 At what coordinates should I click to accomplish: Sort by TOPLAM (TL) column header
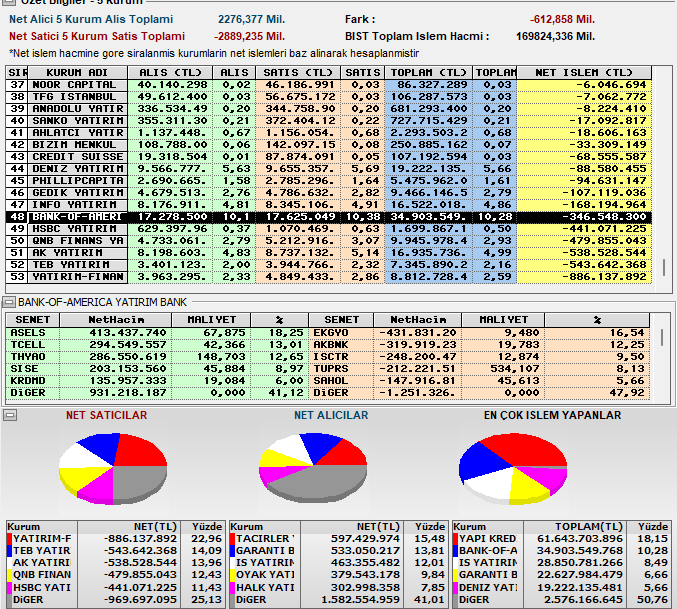click(428, 73)
